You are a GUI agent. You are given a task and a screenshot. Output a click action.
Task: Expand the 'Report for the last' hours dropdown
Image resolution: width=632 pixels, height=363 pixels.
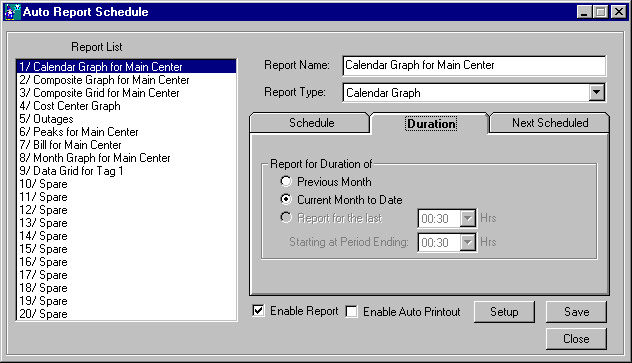468,219
